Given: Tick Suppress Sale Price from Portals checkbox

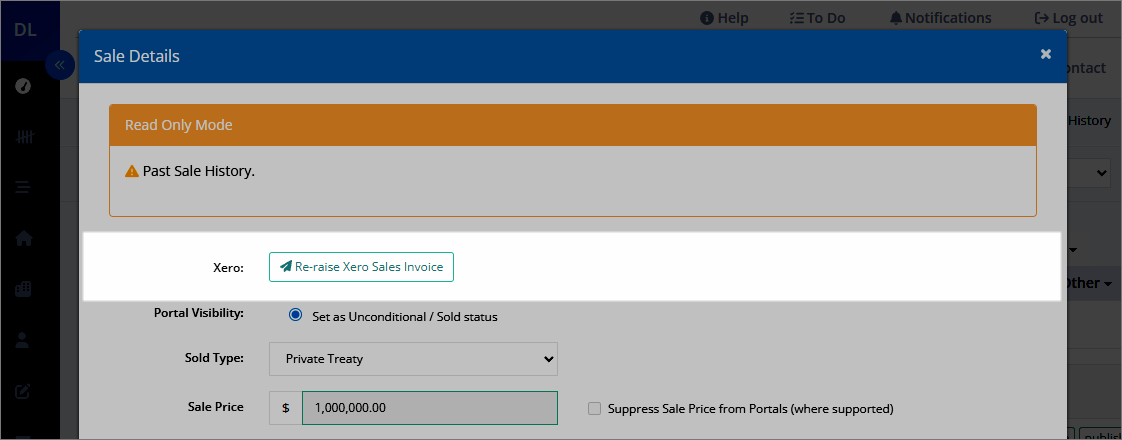Looking at the screenshot, I should point(594,409).
